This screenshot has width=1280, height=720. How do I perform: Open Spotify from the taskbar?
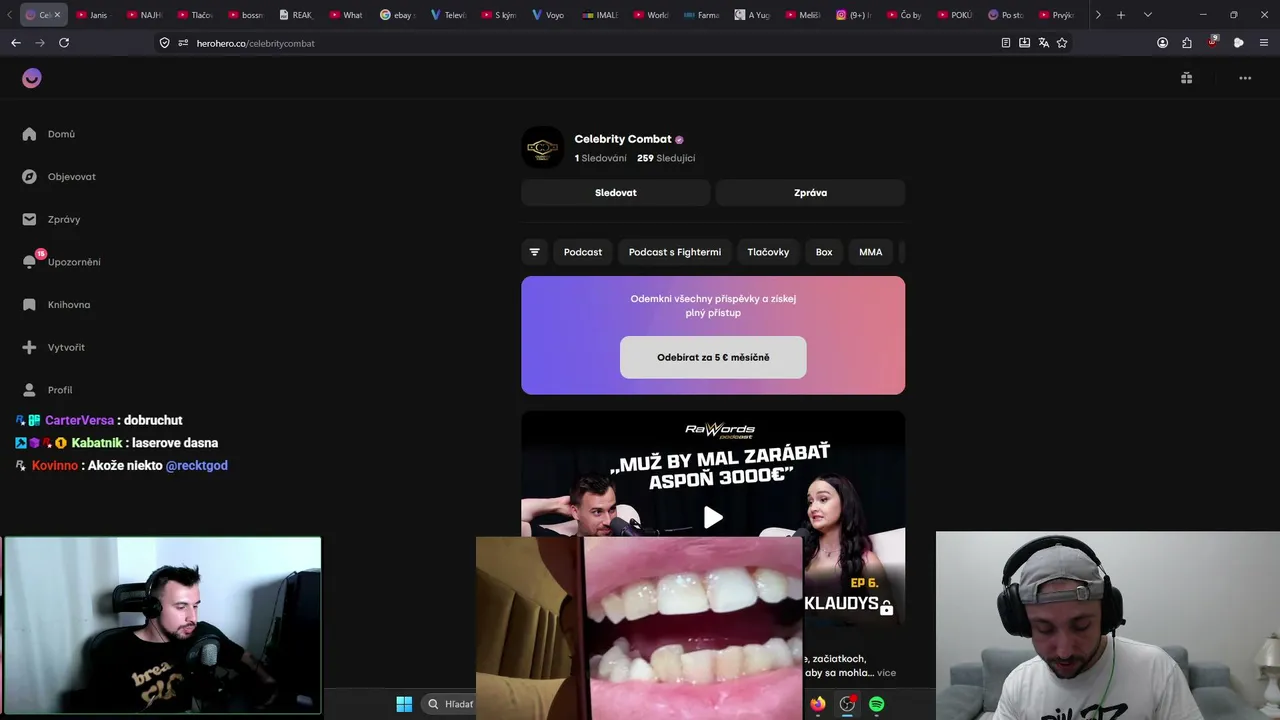coord(876,704)
